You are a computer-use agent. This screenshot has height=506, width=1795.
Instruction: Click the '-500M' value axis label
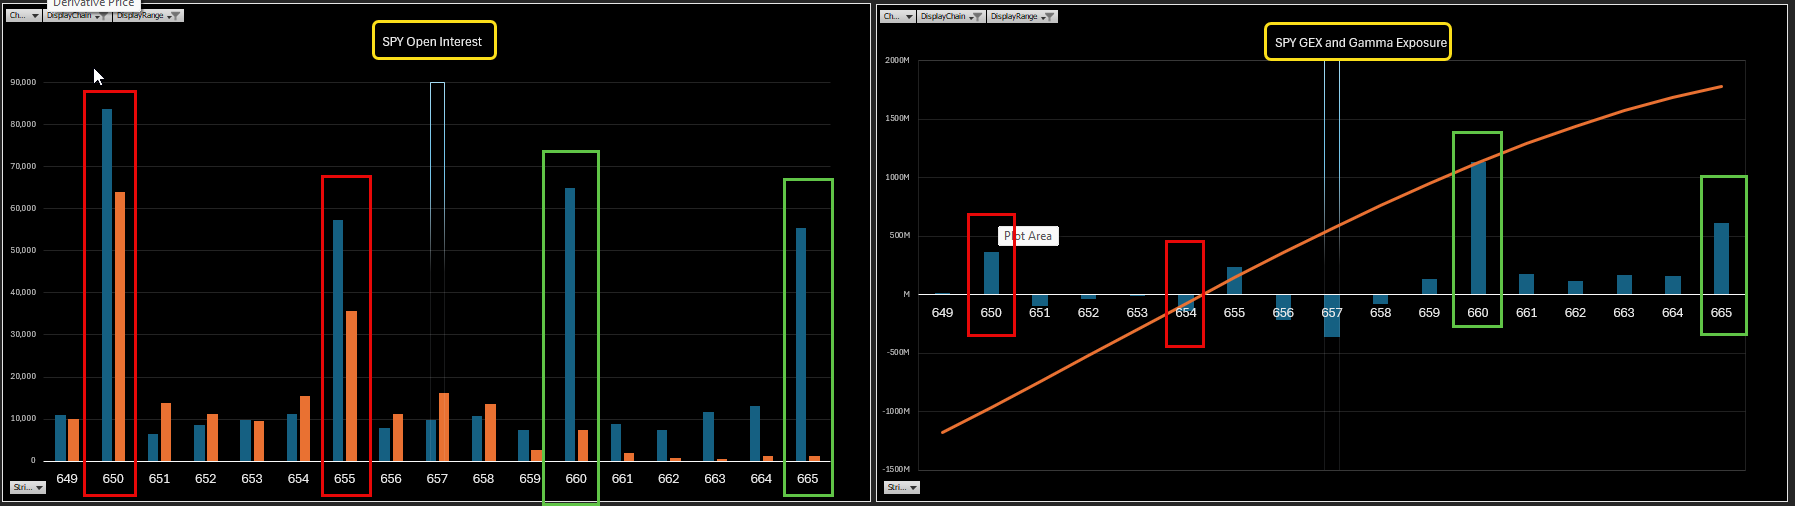click(x=898, y=352)
